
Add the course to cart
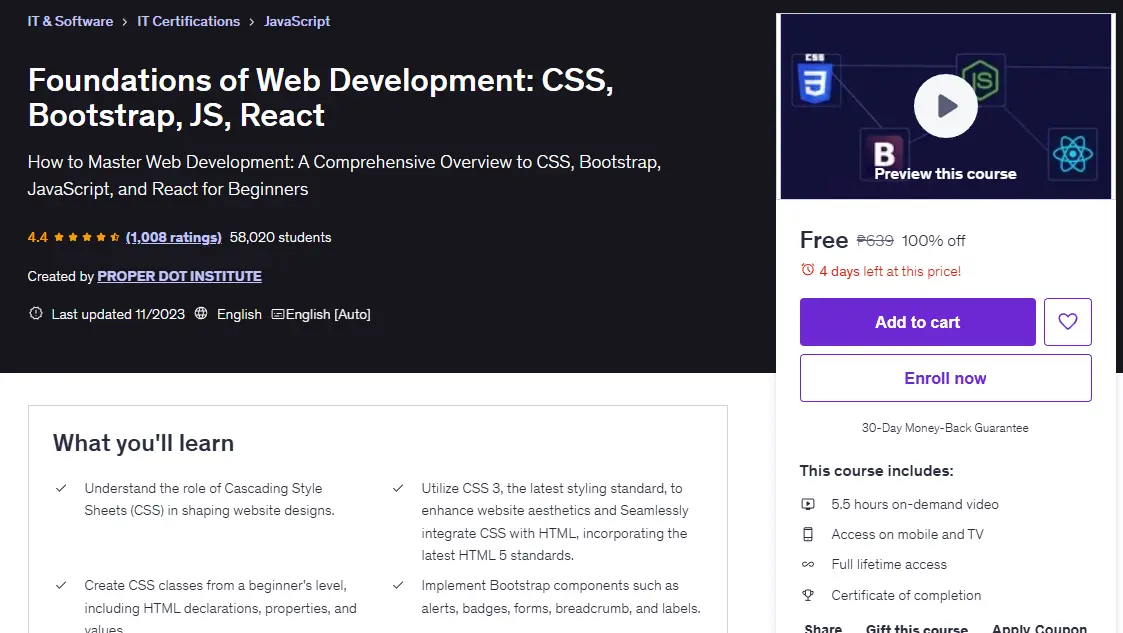(x=917, y=322)
